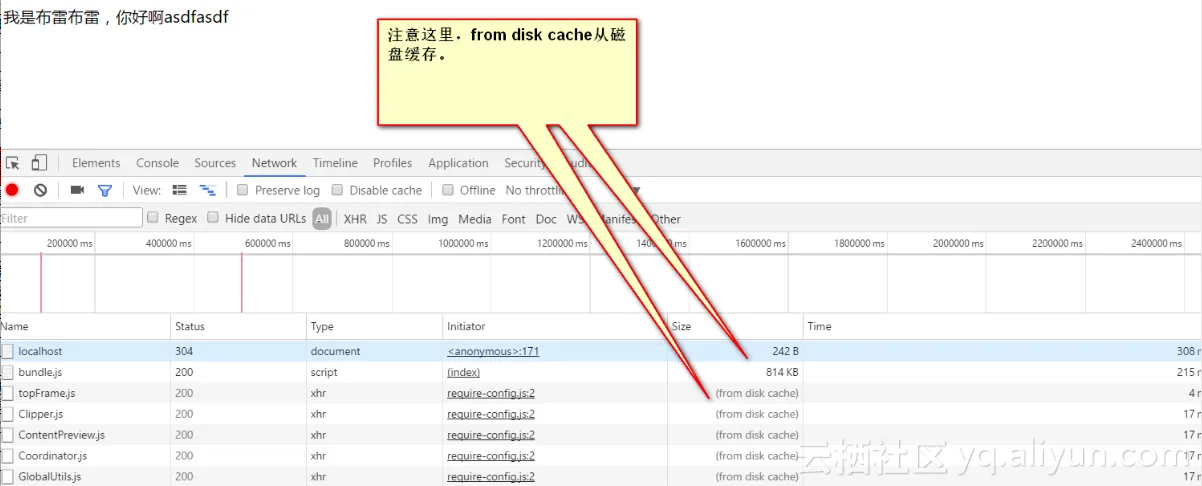Show waterfall overview view icon
1202x486 pixels.
click(207, 190)
